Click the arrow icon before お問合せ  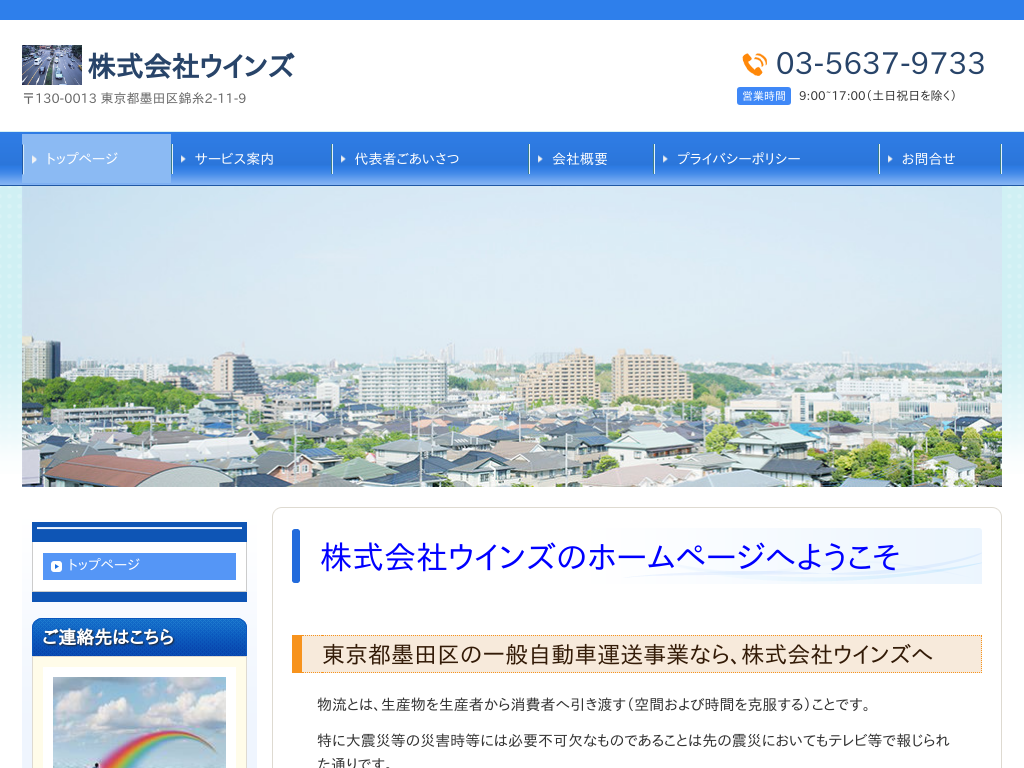click(890, 159)
